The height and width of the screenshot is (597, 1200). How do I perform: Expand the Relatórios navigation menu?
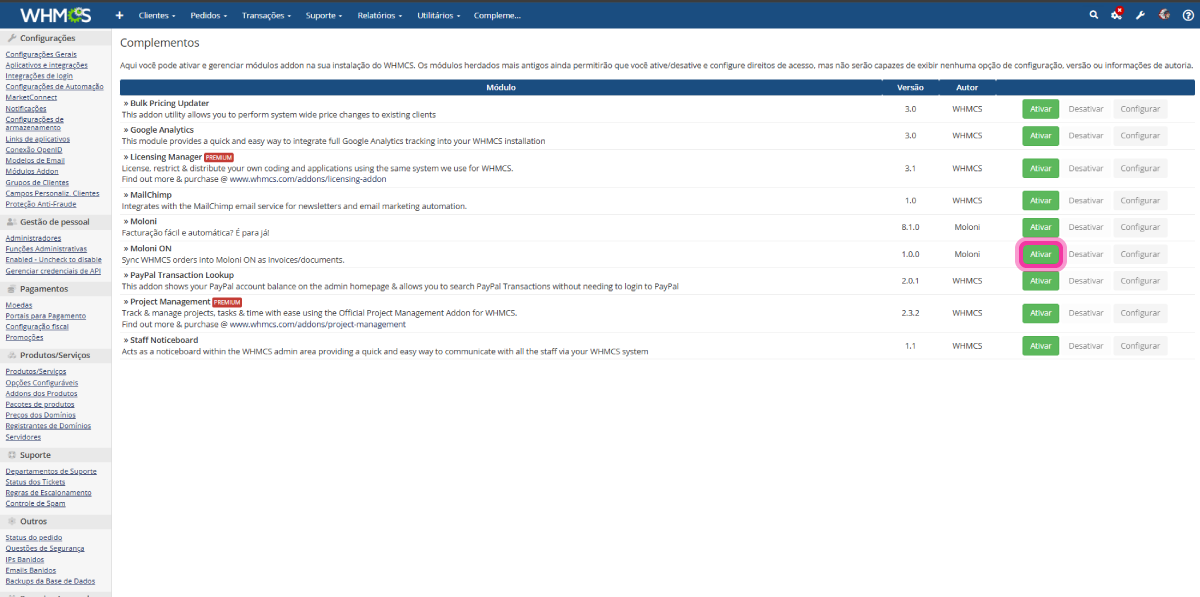tap(380, 16)
